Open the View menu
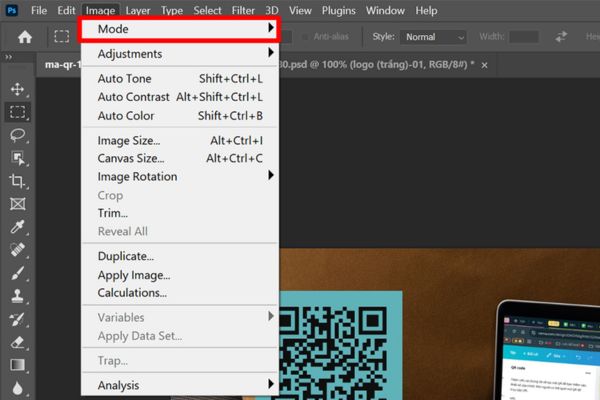Screen dimensions: 600x400 pyautogui.click(x=300, y=10)
